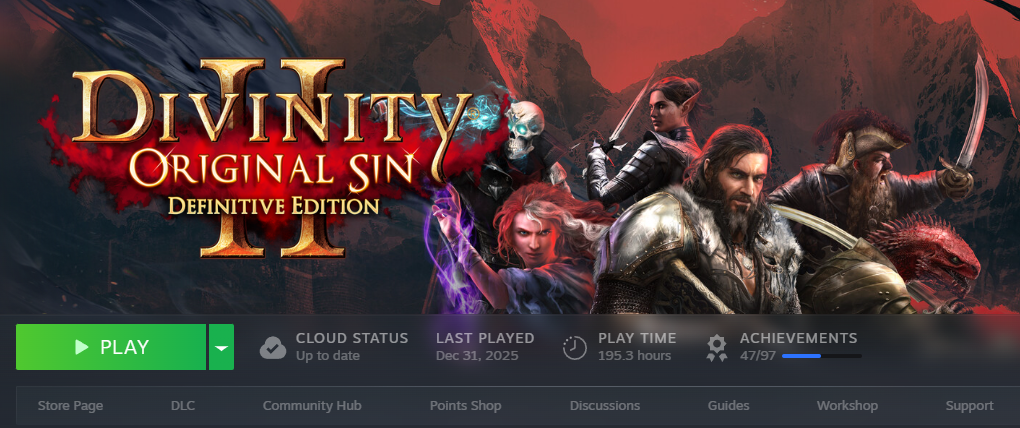Expand the dropdown arrow beside PLAY
This screenshot has width=1020, height=428.
pos(221,347)
